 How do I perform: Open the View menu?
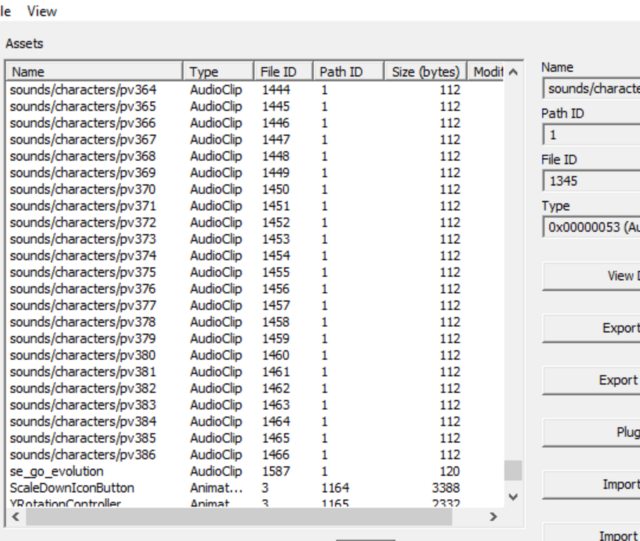[x=42, y=12]
